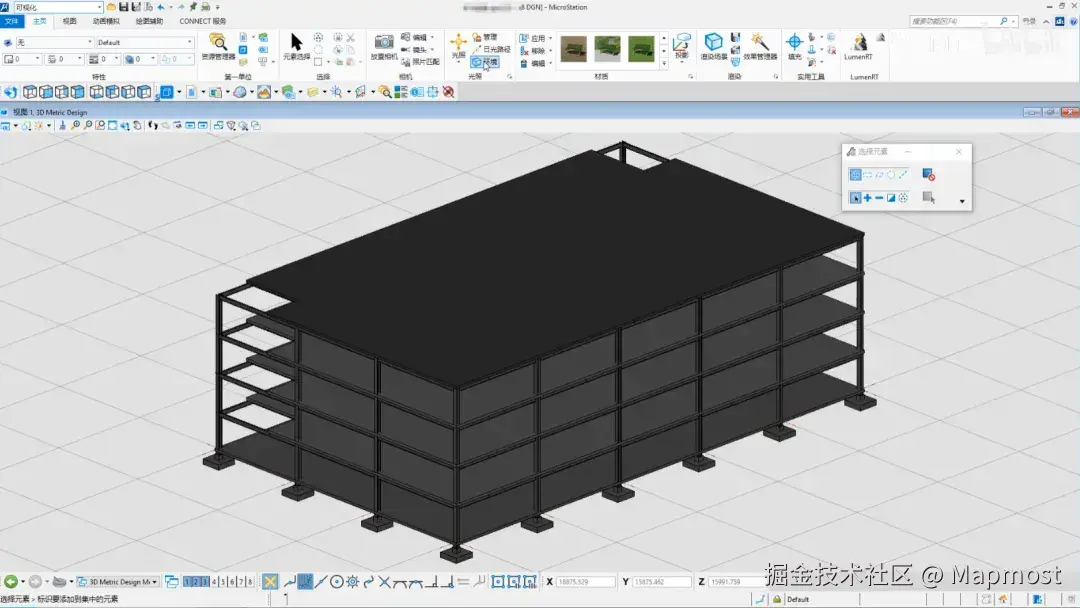Click camera 镜头 lens button
Screen dimensions: 1080x608
[x=415, y=50]
